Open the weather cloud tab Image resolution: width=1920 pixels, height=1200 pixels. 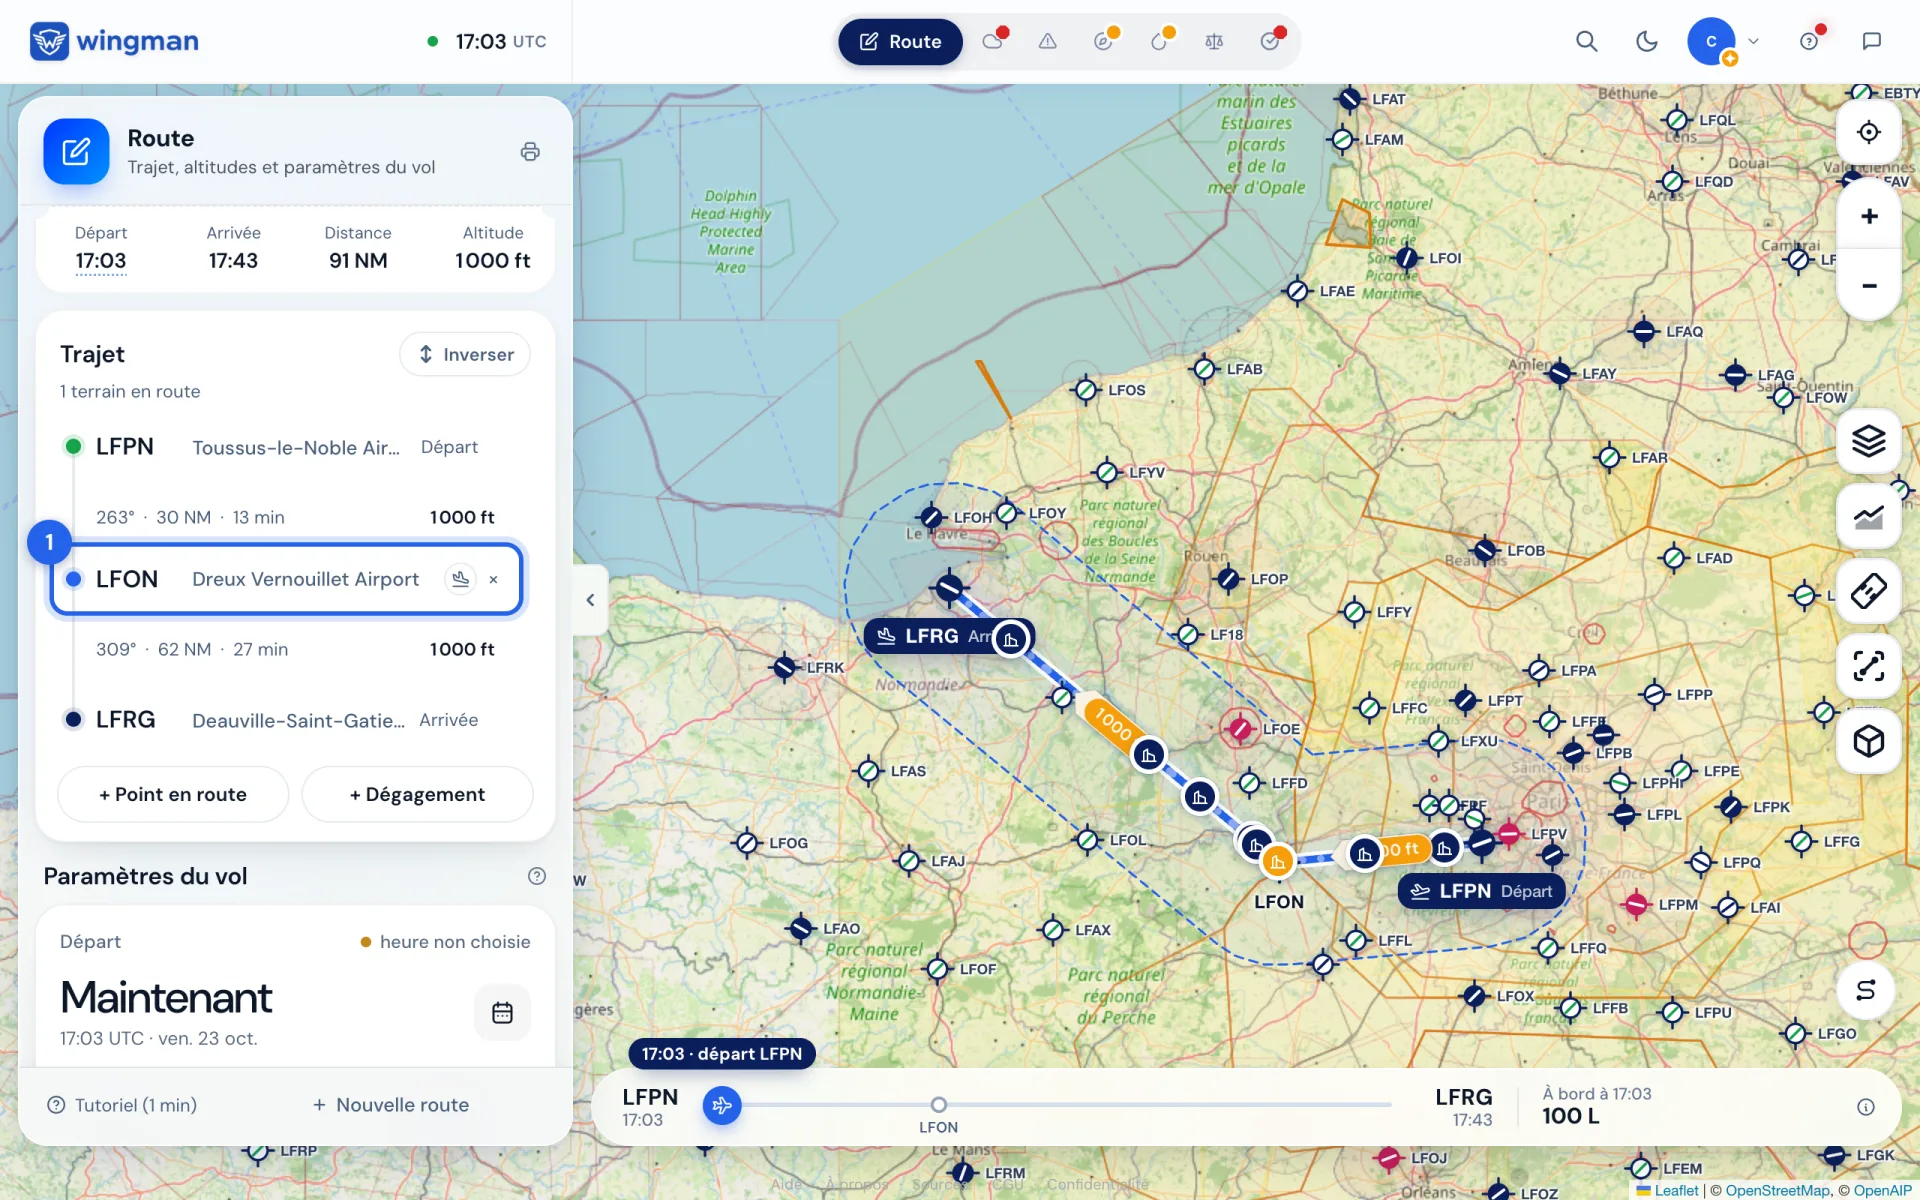click(993, 42)
